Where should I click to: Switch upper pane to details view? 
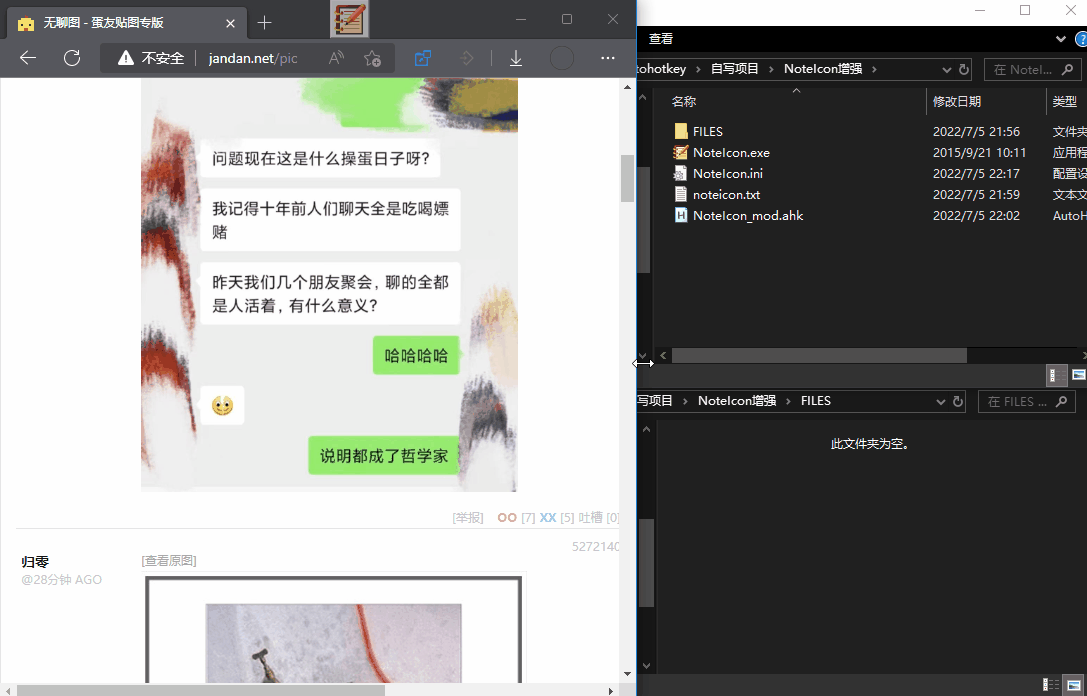click(x=1052, y=375)
